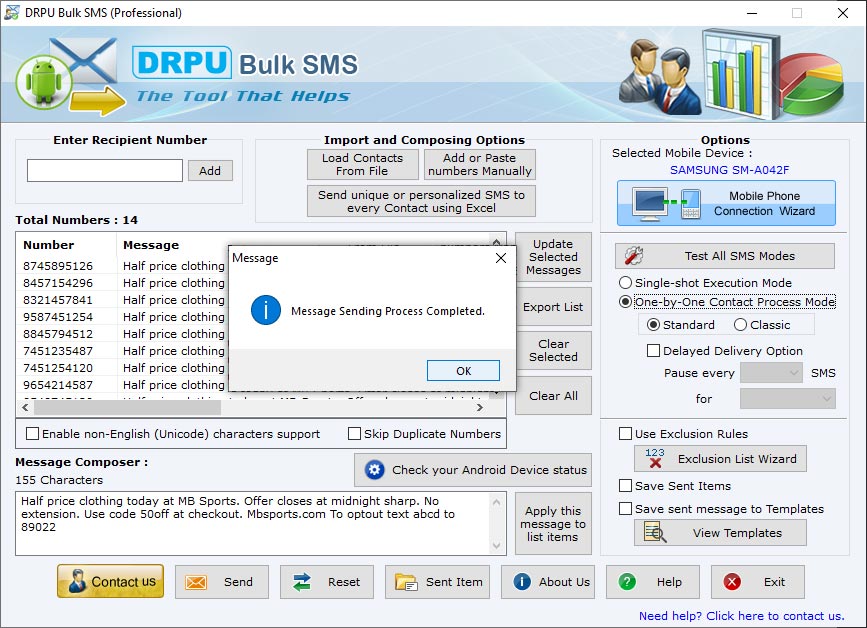Click the computer-phone connection wizard icon
The width and height of the screenshot is (867, 628).
[x=666, y=204]
